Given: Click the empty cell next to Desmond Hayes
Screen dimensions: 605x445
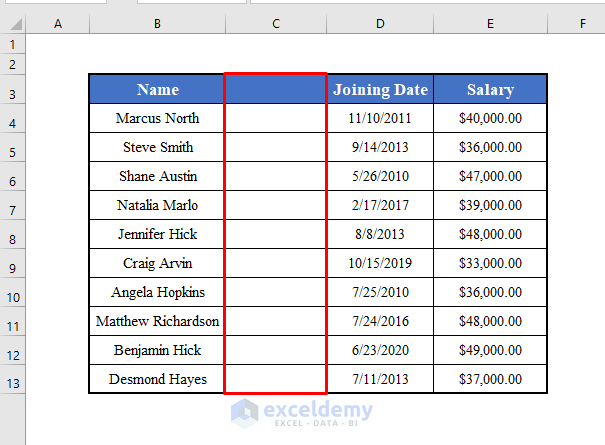Looking at the screenshot, I should 276,379.
